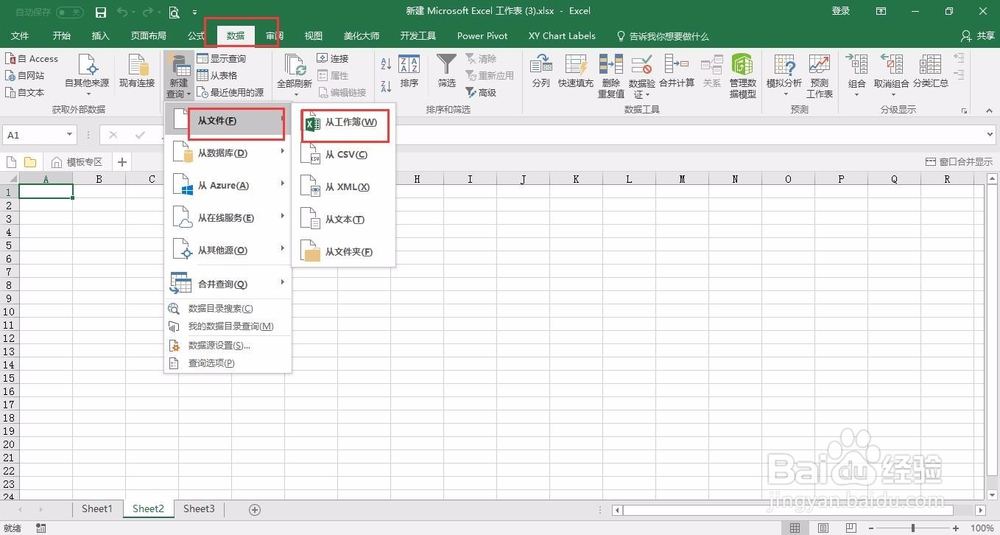Image resolution: width=1000 pixels, height=535 pixels.
Task: Click the 告诉我你想要做什么 search box
Action: (x=663, y=36)
